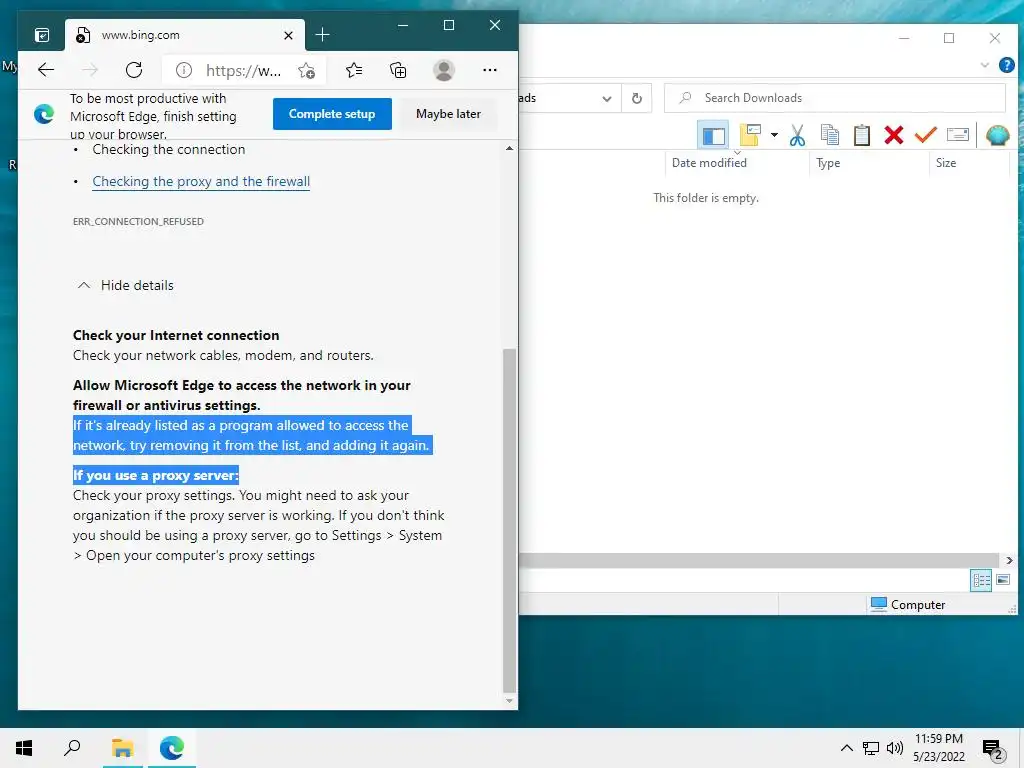
Task: Collapse the Hide details section
Action: point(126,285)
